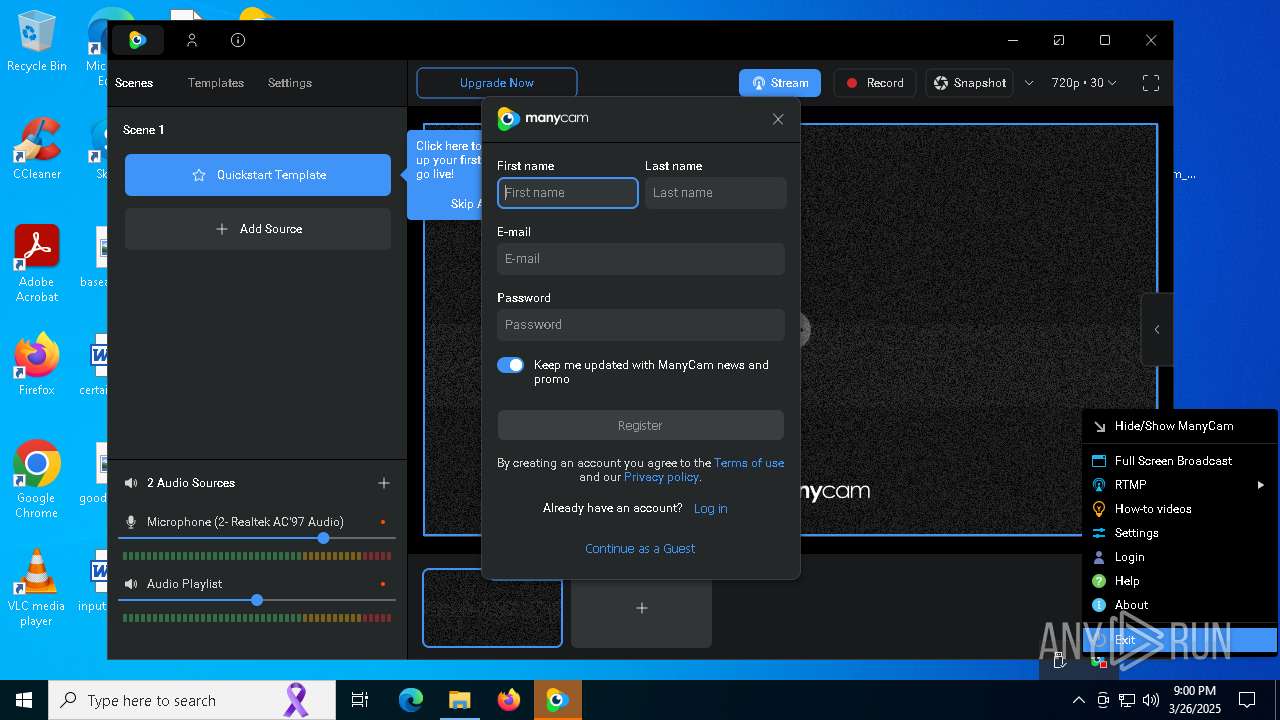Image resolution: width=1280 pixels, height=720 pixels.
Task: Open File Explorer from taskbar
Action: click(x=459, y=700)
